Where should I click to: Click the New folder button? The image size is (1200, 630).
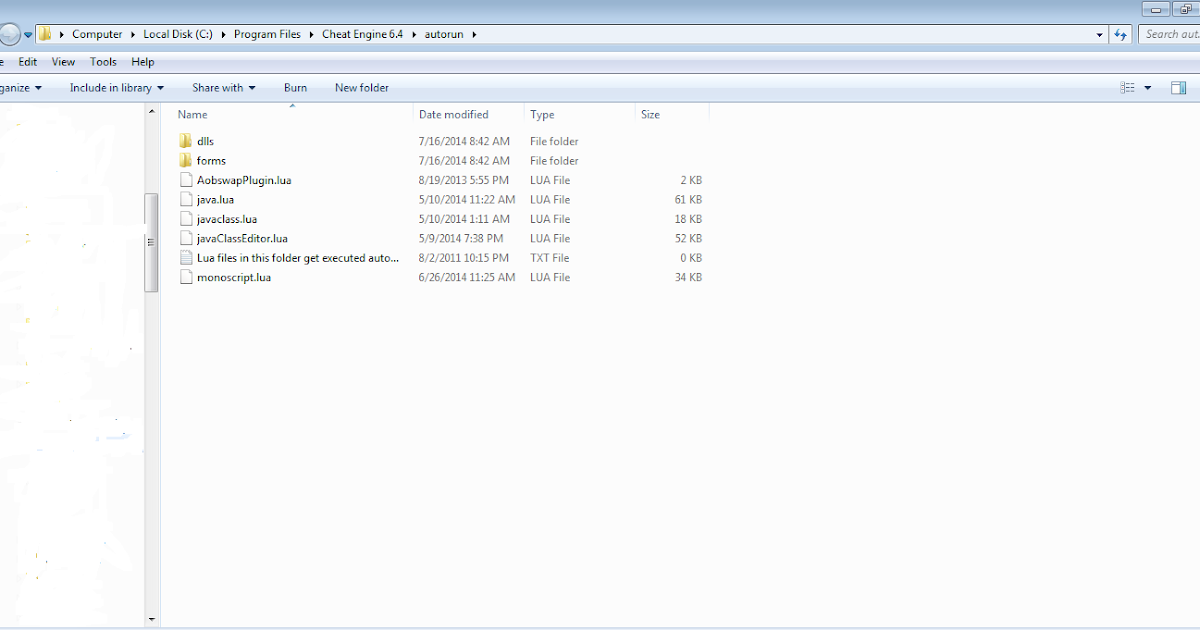[362, 88]
